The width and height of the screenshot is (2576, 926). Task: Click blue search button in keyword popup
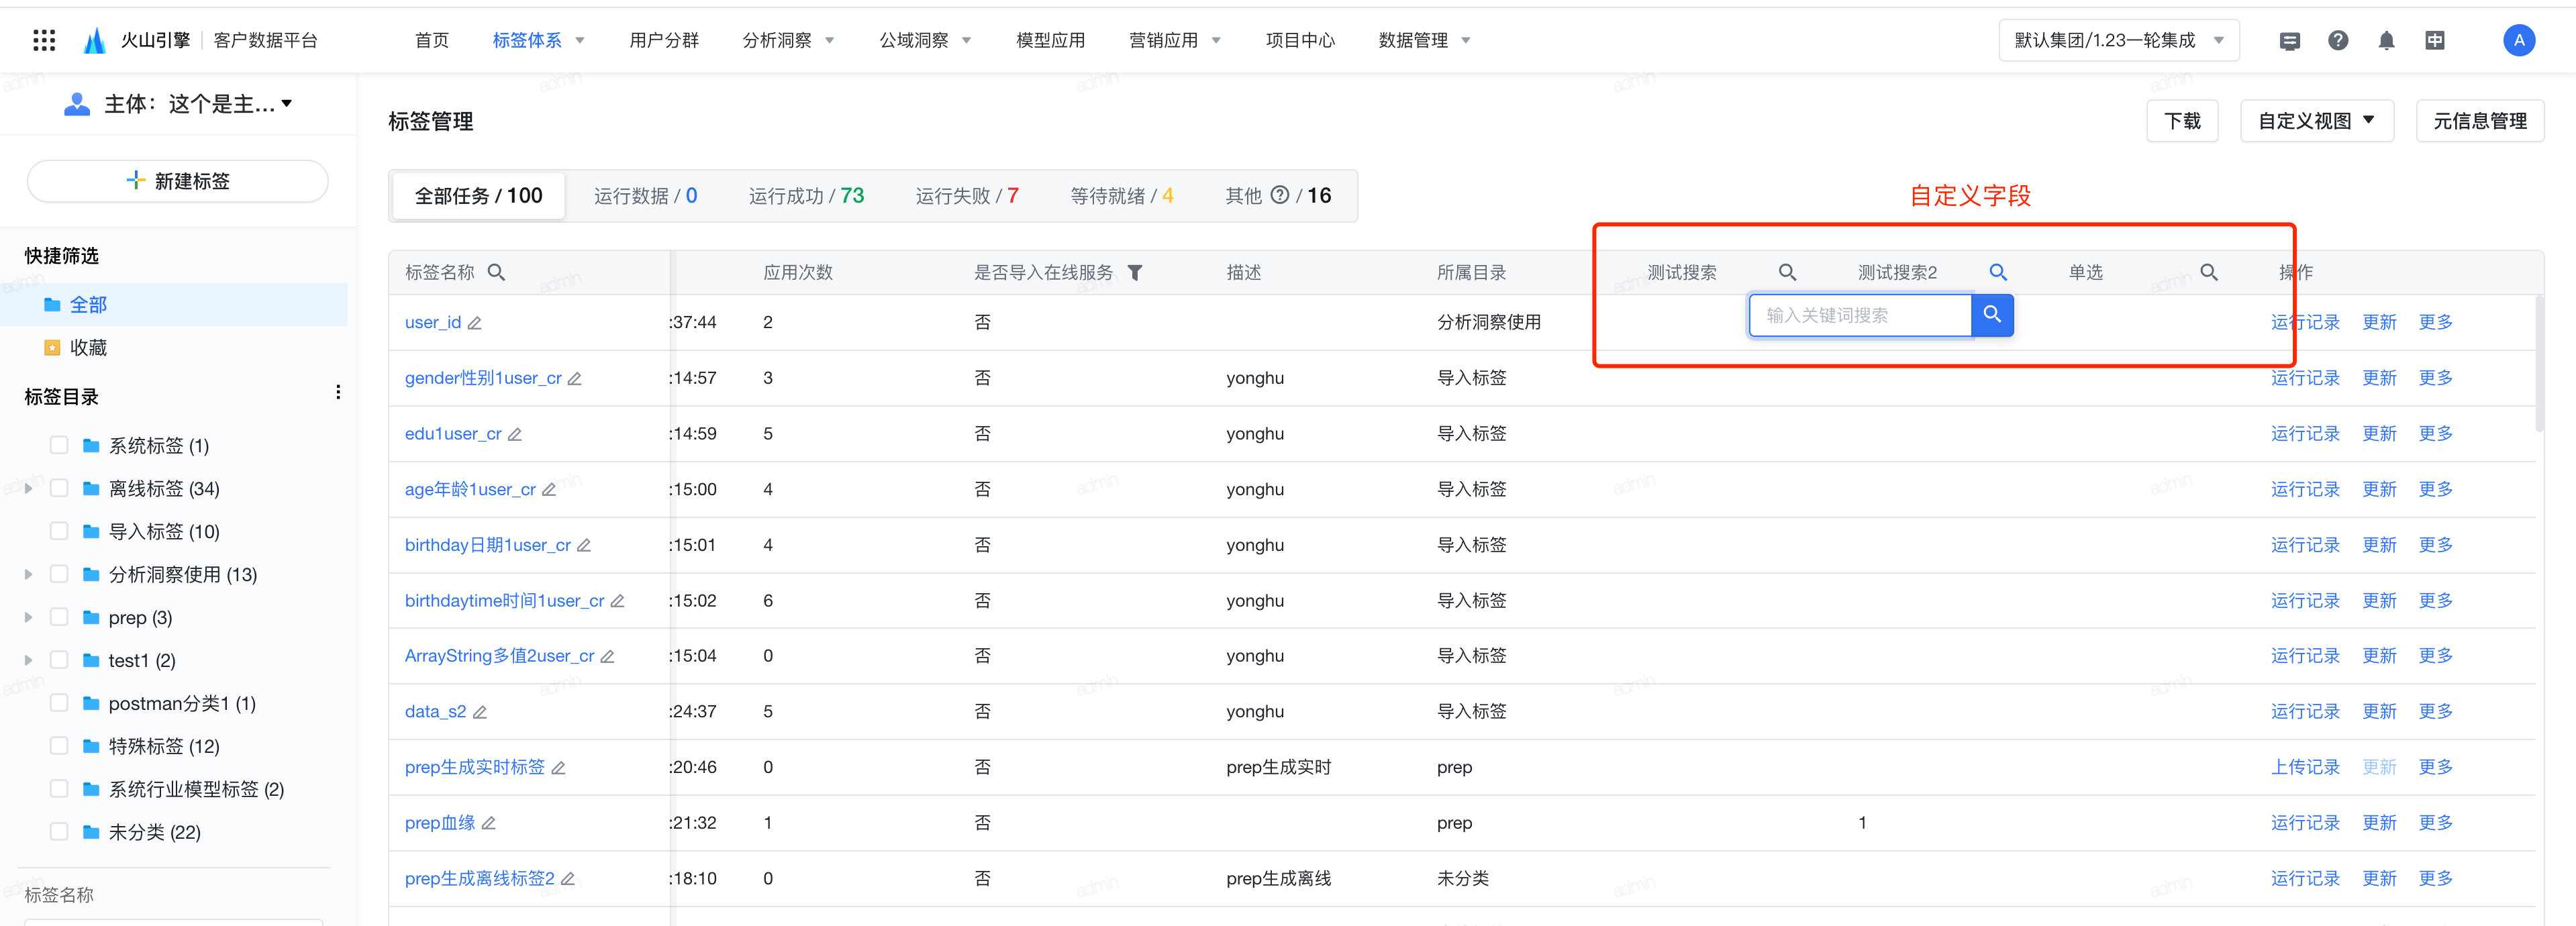pos(1992,315)
